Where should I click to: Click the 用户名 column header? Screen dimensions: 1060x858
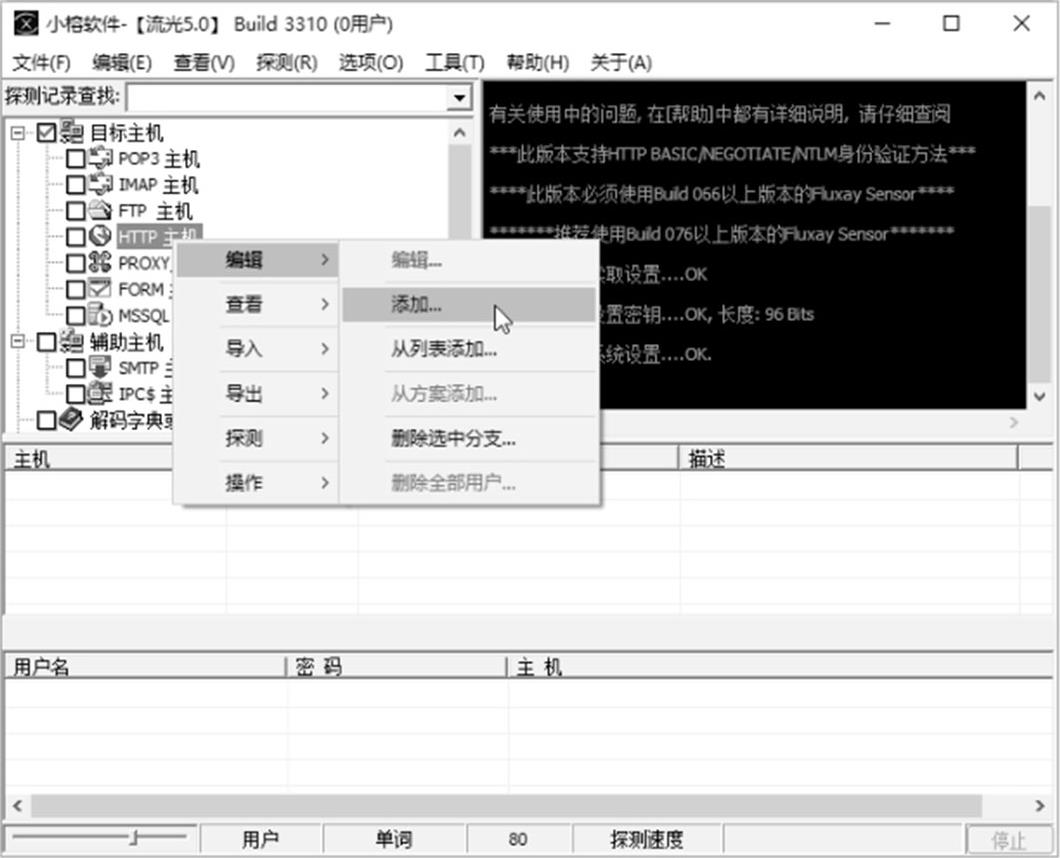145,667
